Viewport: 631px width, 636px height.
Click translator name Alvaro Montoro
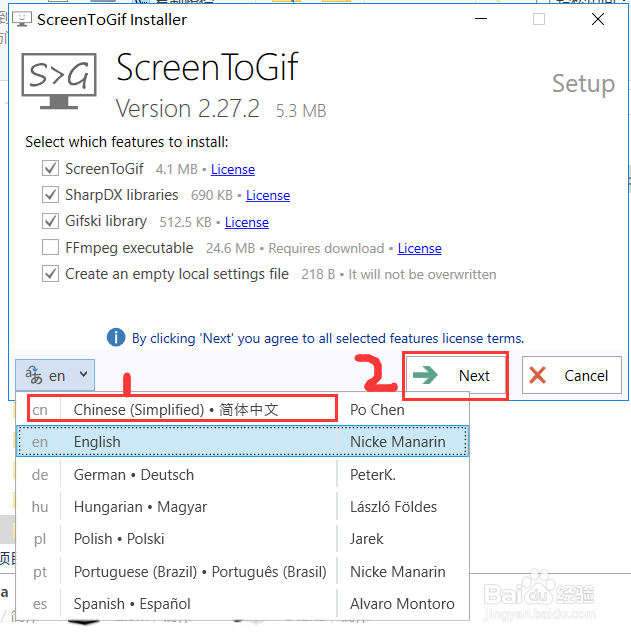402,604
